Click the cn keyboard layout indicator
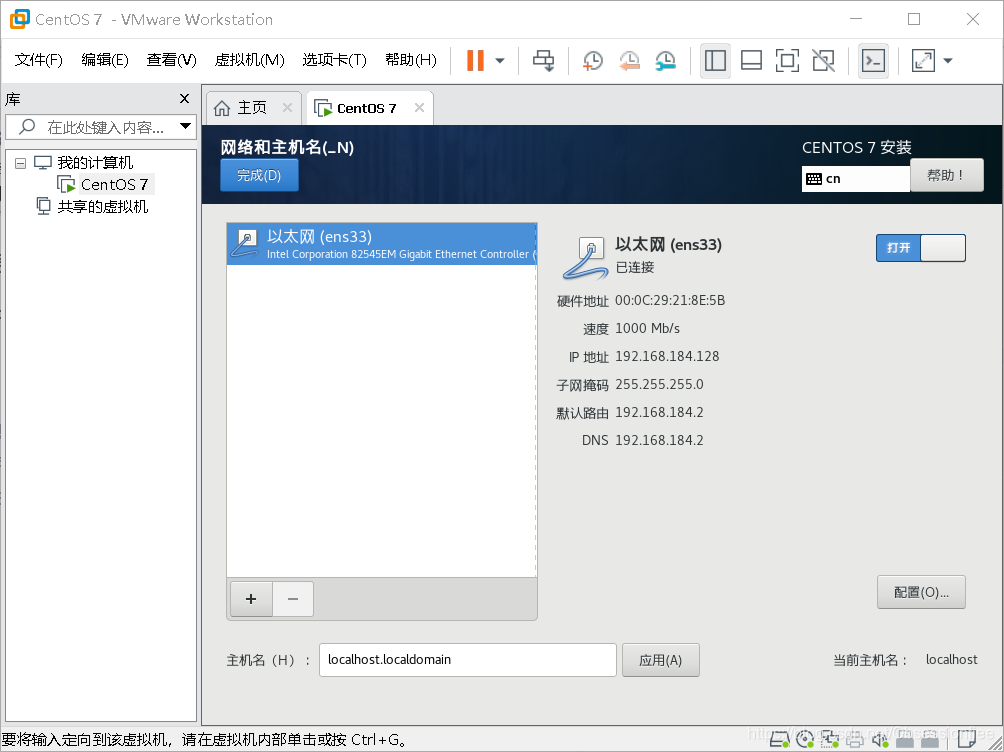Image resolution: width=1004 pixels, height=752 pixels. point(855,179)
